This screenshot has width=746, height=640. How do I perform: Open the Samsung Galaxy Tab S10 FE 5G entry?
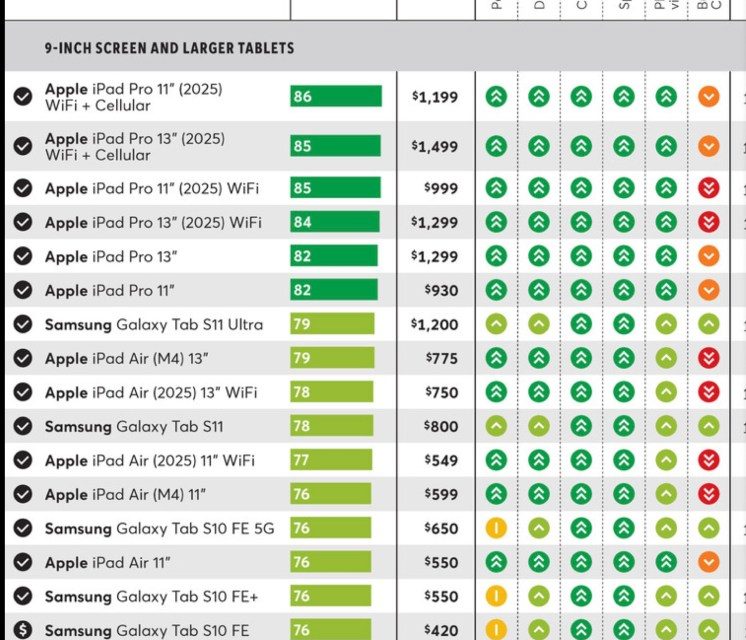[x=159, y=528]
